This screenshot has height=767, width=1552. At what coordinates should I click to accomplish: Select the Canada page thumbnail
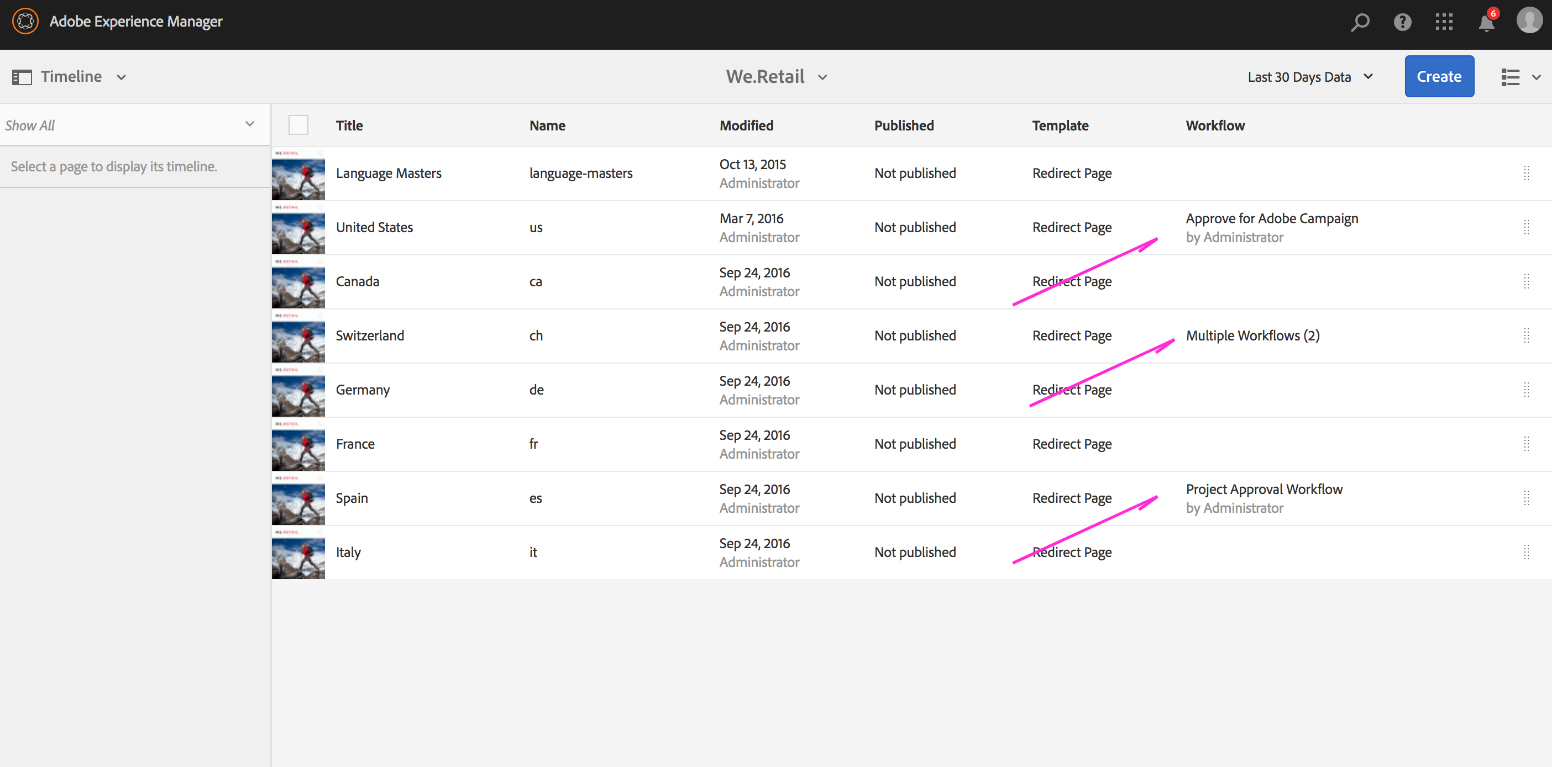(x=298, y=281)
